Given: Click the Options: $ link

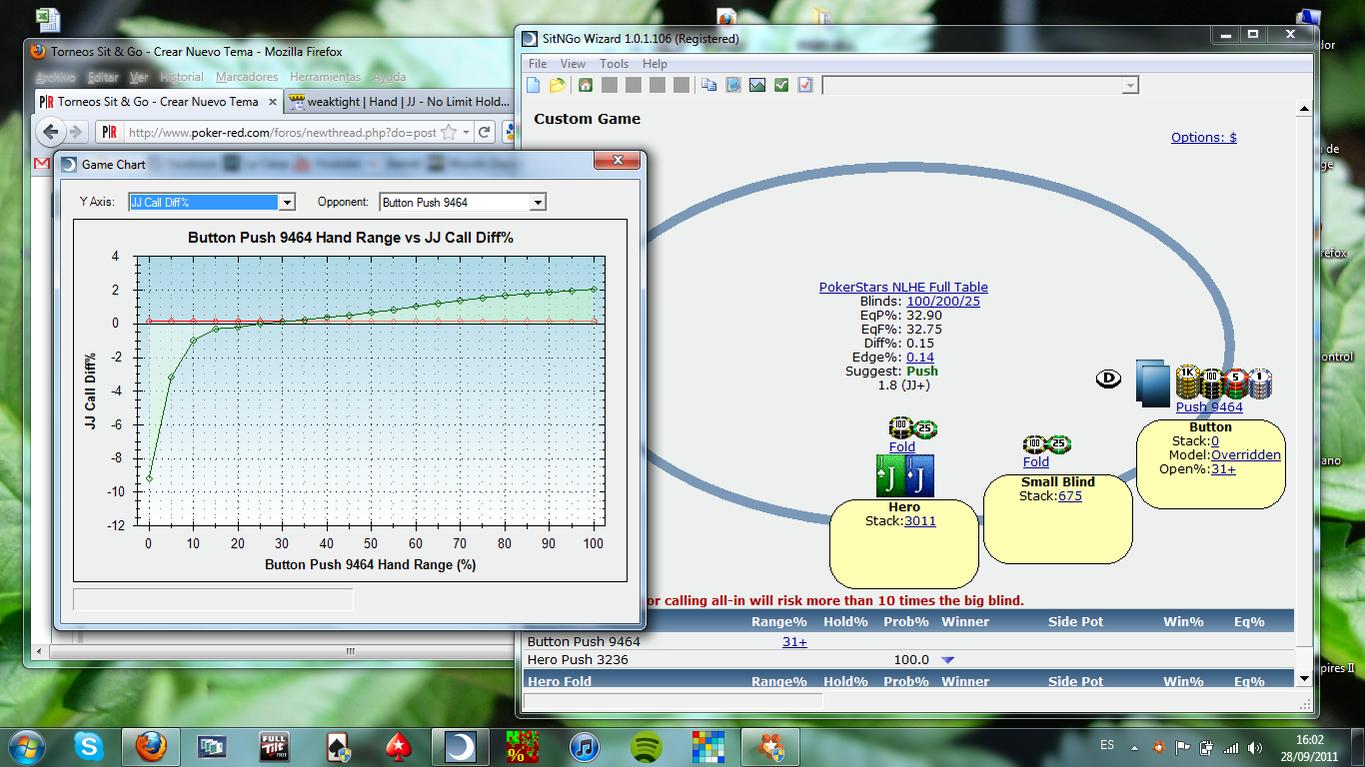Looking at the screenshot, I should (x=1204, y=137).
